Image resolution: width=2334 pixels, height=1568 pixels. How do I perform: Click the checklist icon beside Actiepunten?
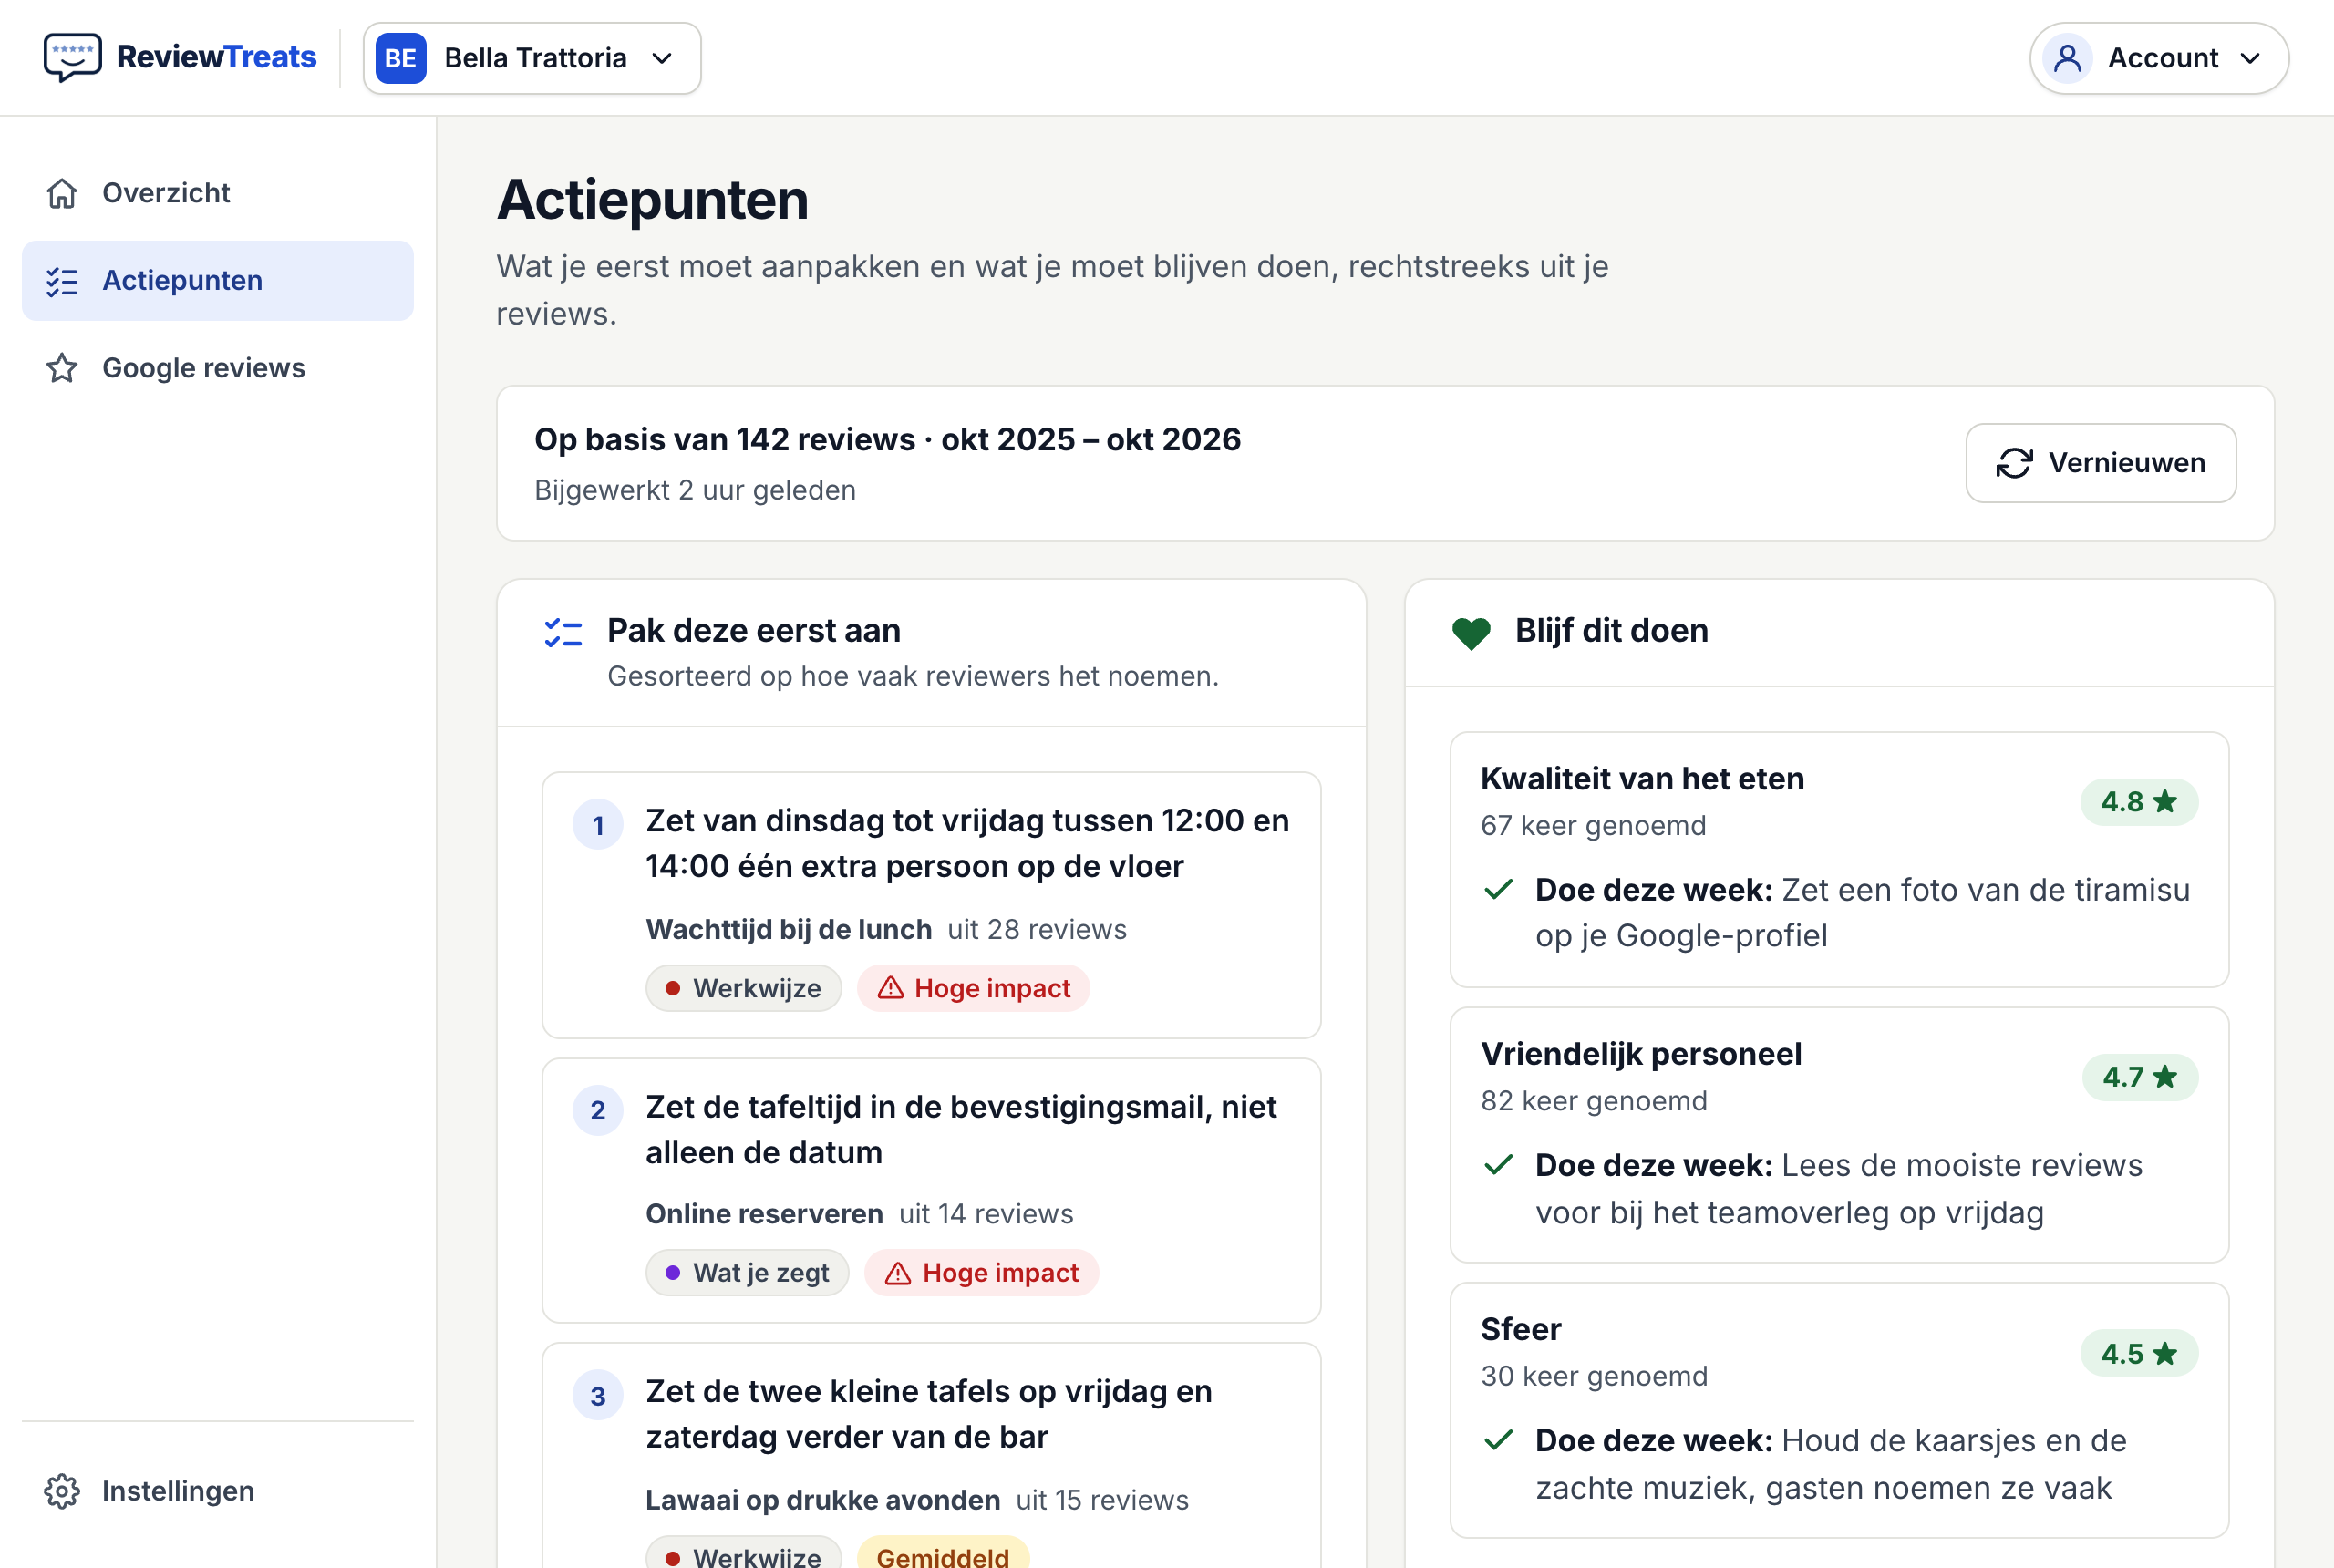click(62, 281)
